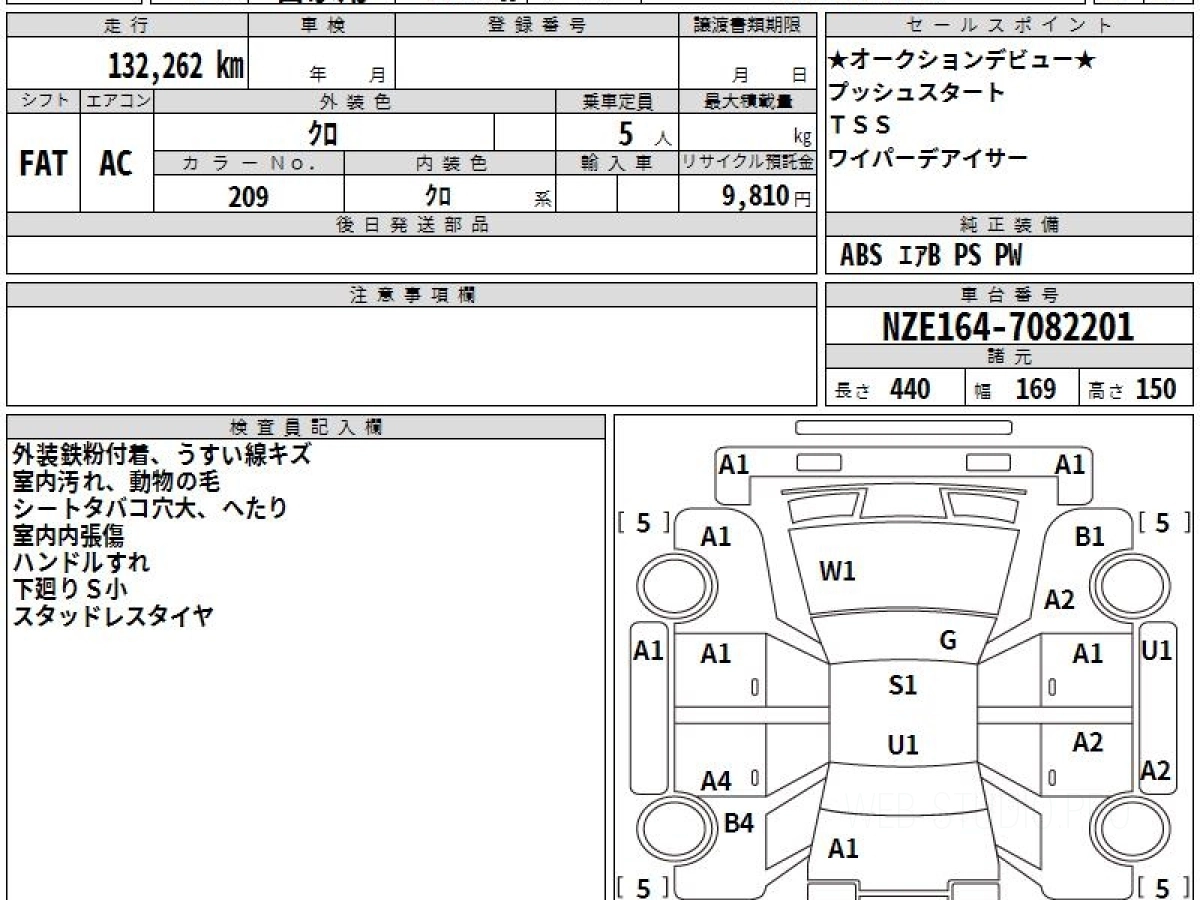Viewport: 1200px width, 900px height.
Task: Select the note line シートタバコ穴大、へたり
Action: coord(150,508)
